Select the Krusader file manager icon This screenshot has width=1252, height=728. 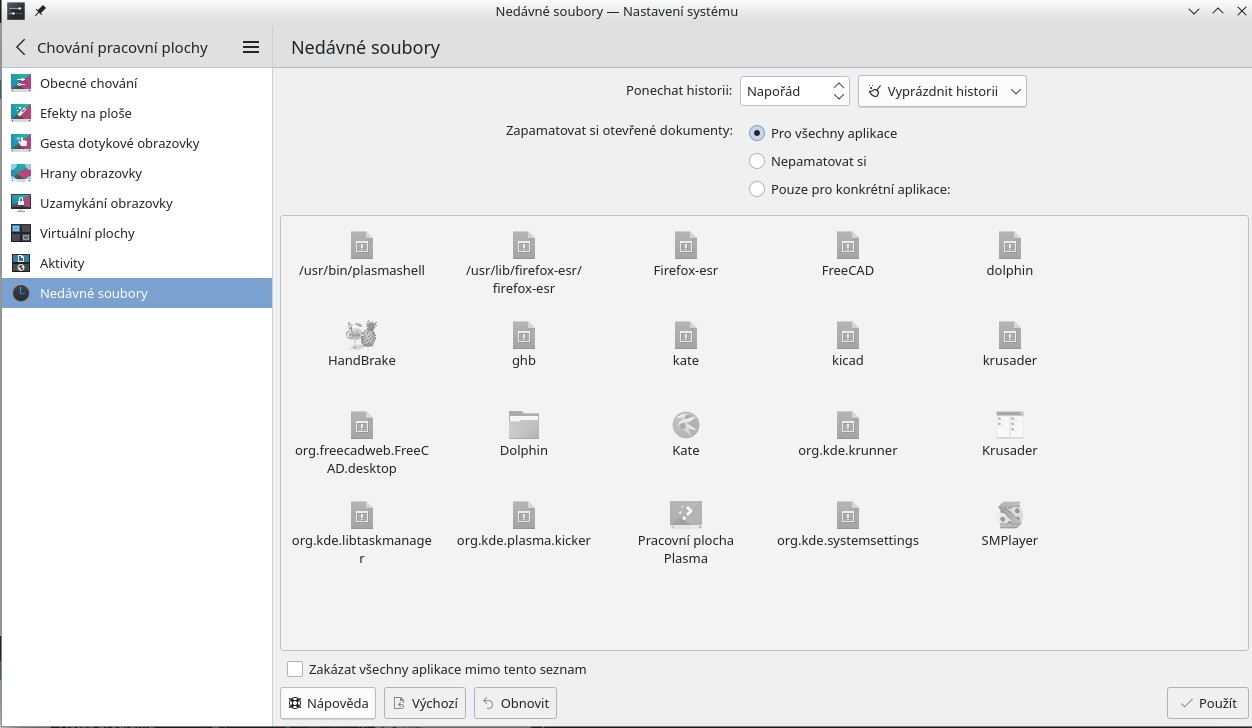coord(1010,424)
